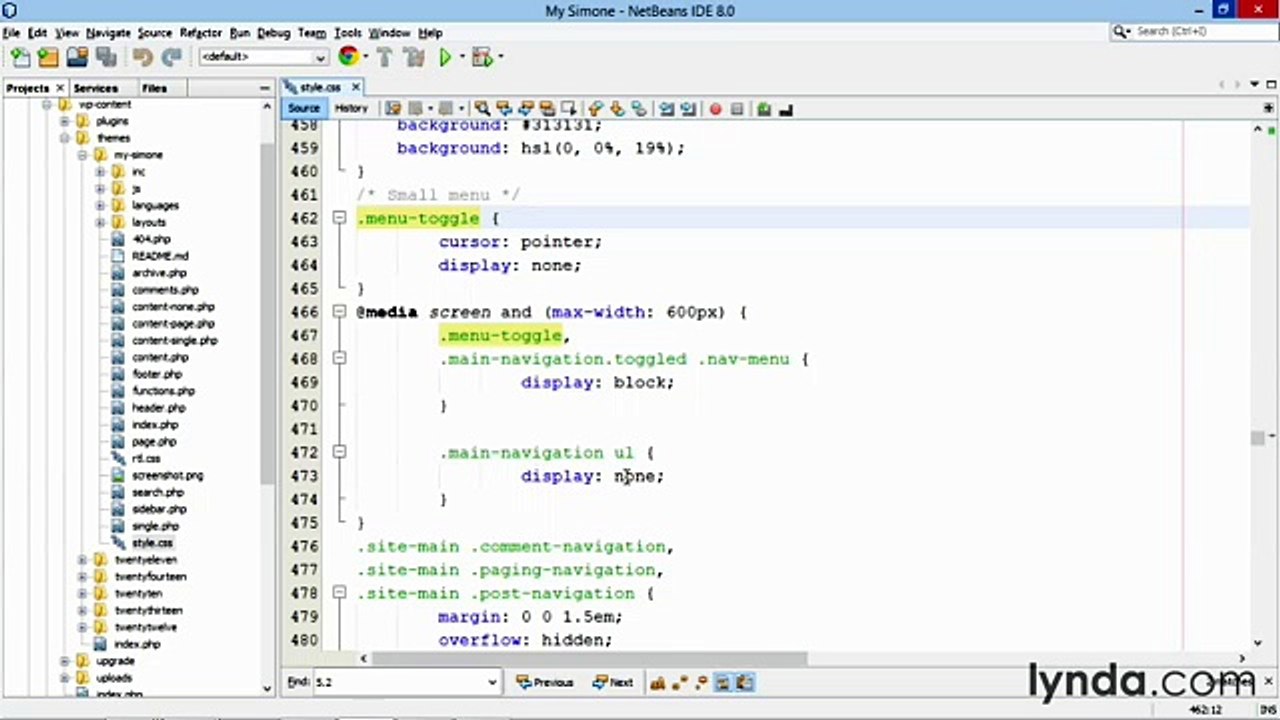The width and height of the screenshot is (1280, 720).
Task: Click the New Project toolbar icon
Action: (47, 57)
